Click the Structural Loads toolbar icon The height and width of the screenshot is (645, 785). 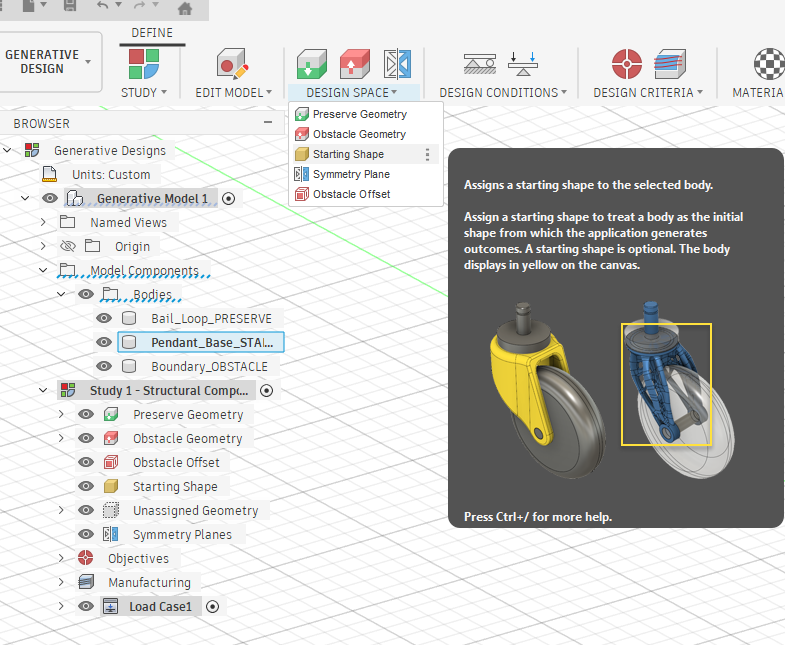coord(523,64)
